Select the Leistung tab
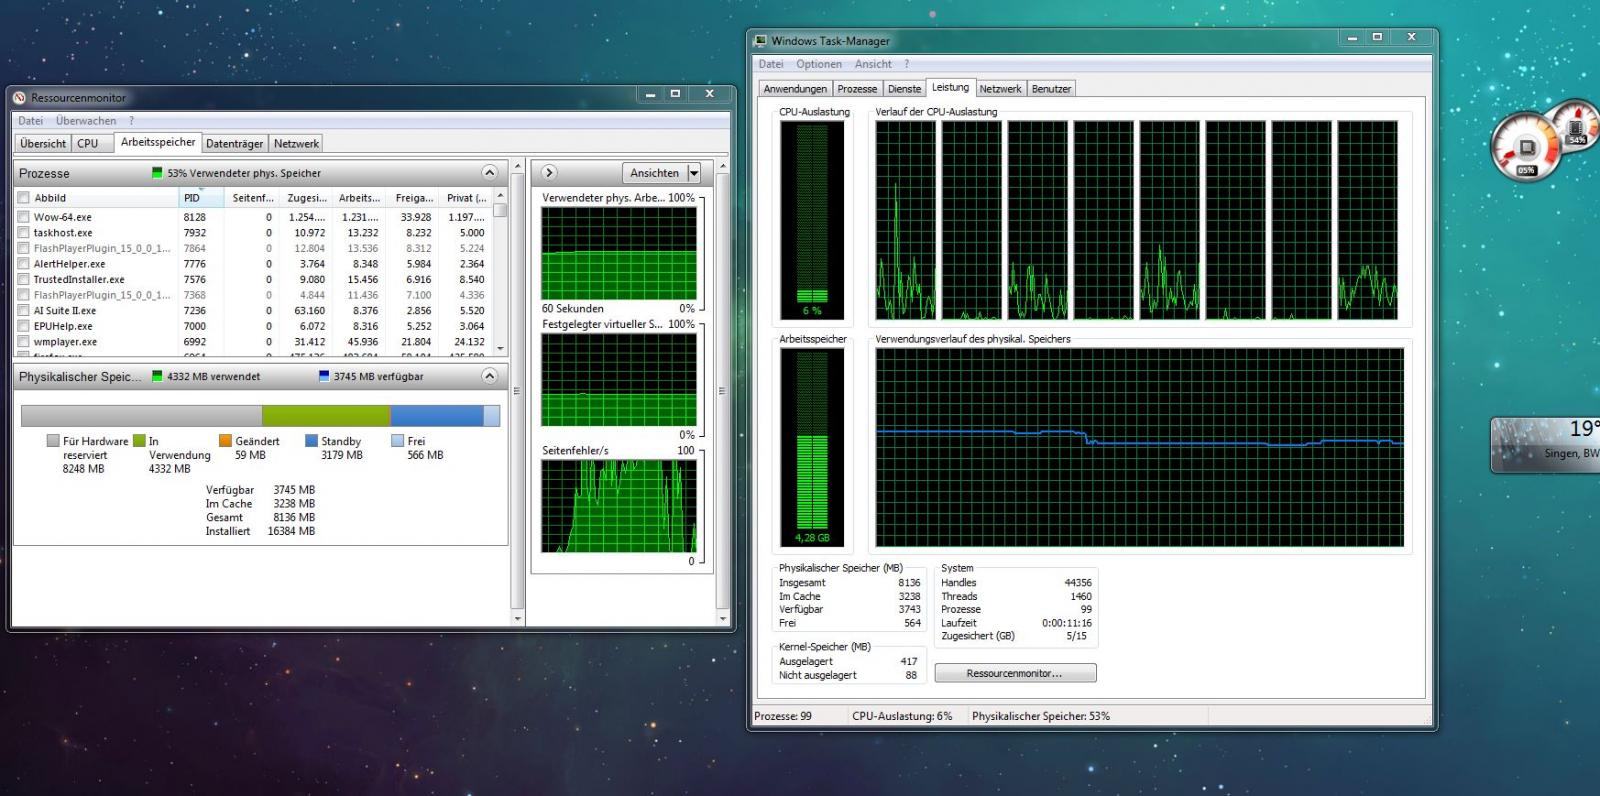The height and width of the screenshot is (796, 1600). pos(950,88)
